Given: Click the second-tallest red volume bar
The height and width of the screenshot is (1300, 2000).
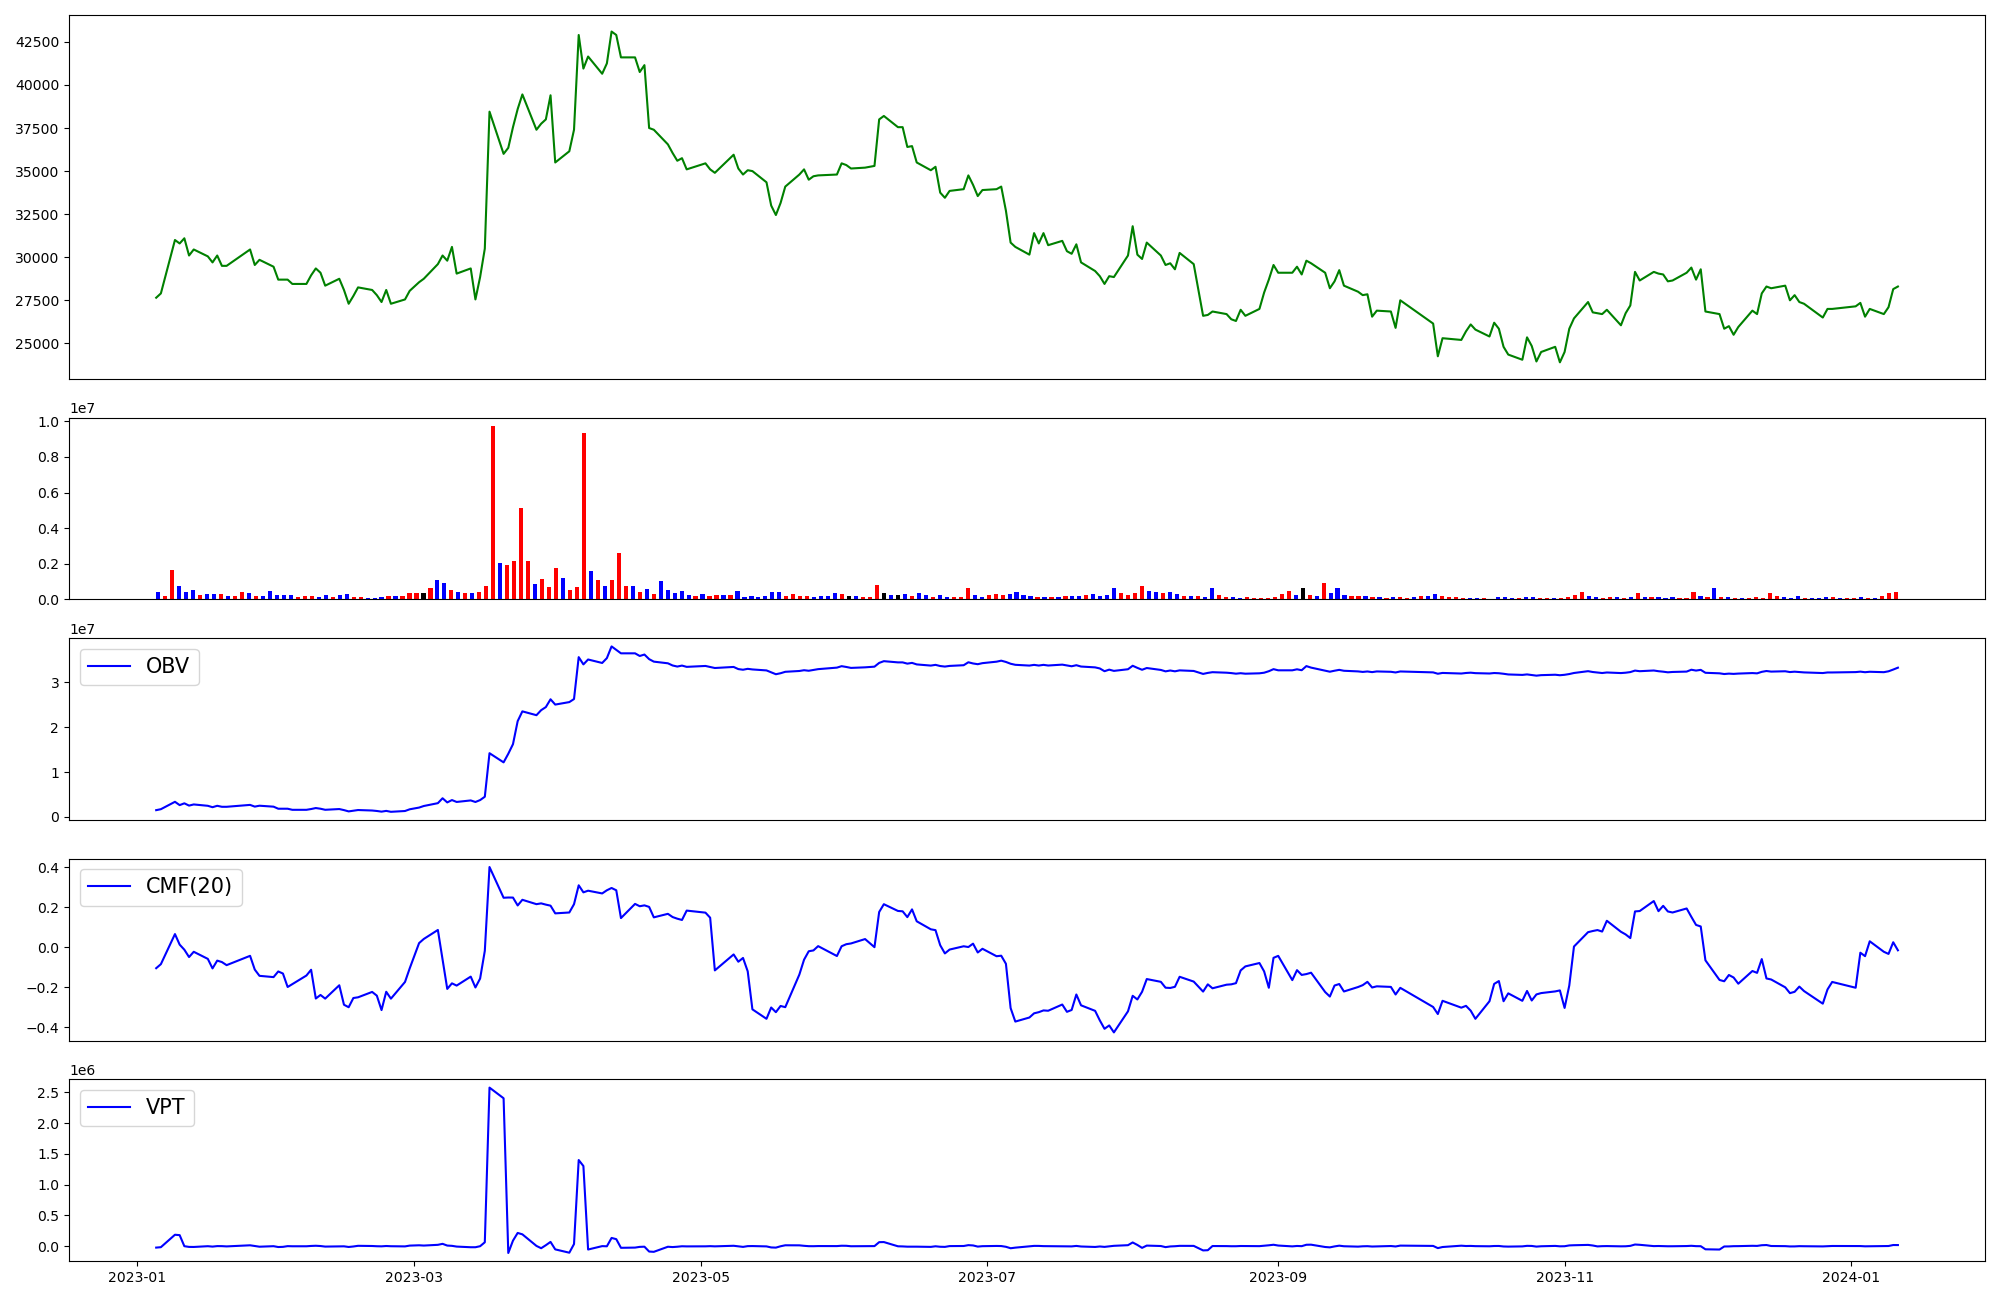Looking at the screenshot, I should [584, 518].
